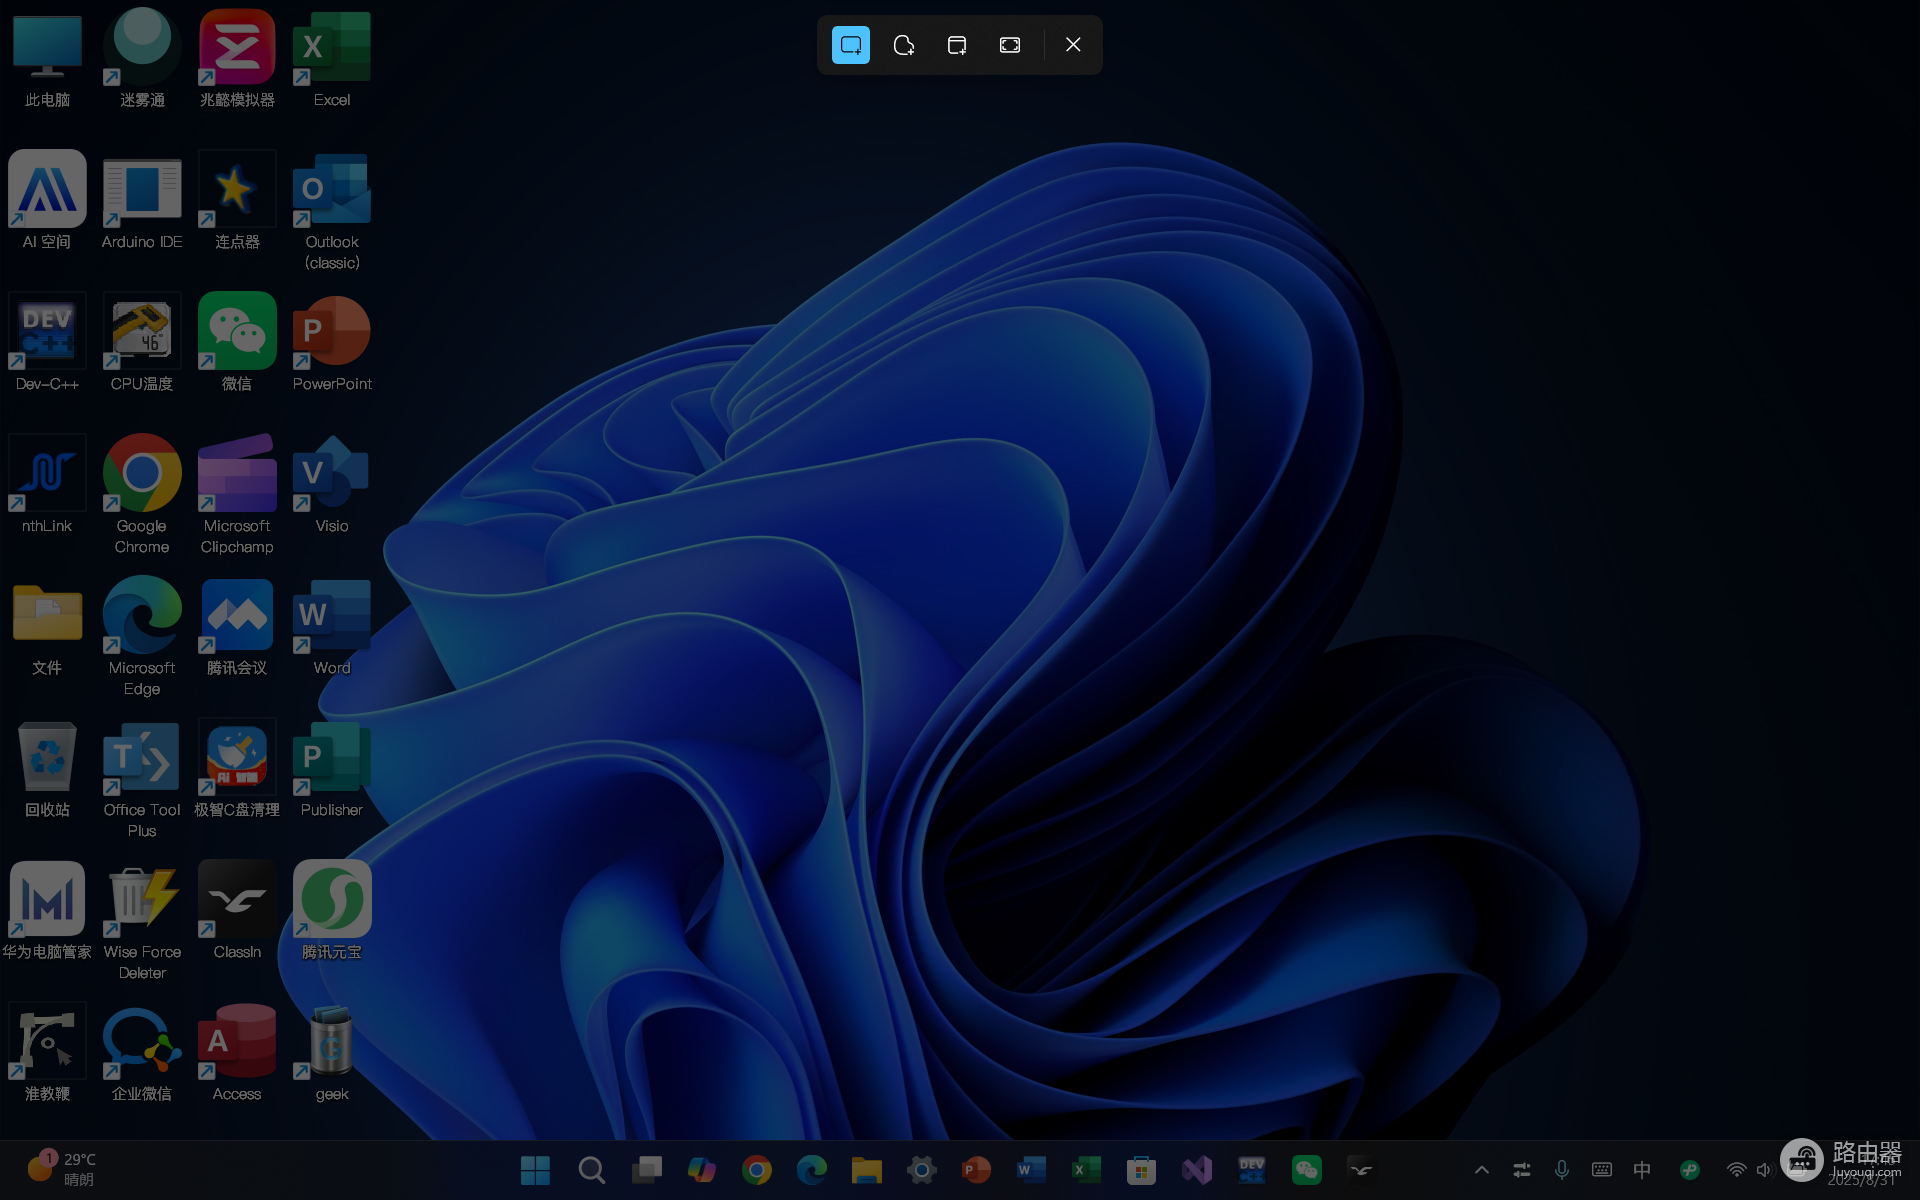1920x1200 pixels.
Task: Open Microsoft Edge desktop shortcut
Action: pos(142,636)
